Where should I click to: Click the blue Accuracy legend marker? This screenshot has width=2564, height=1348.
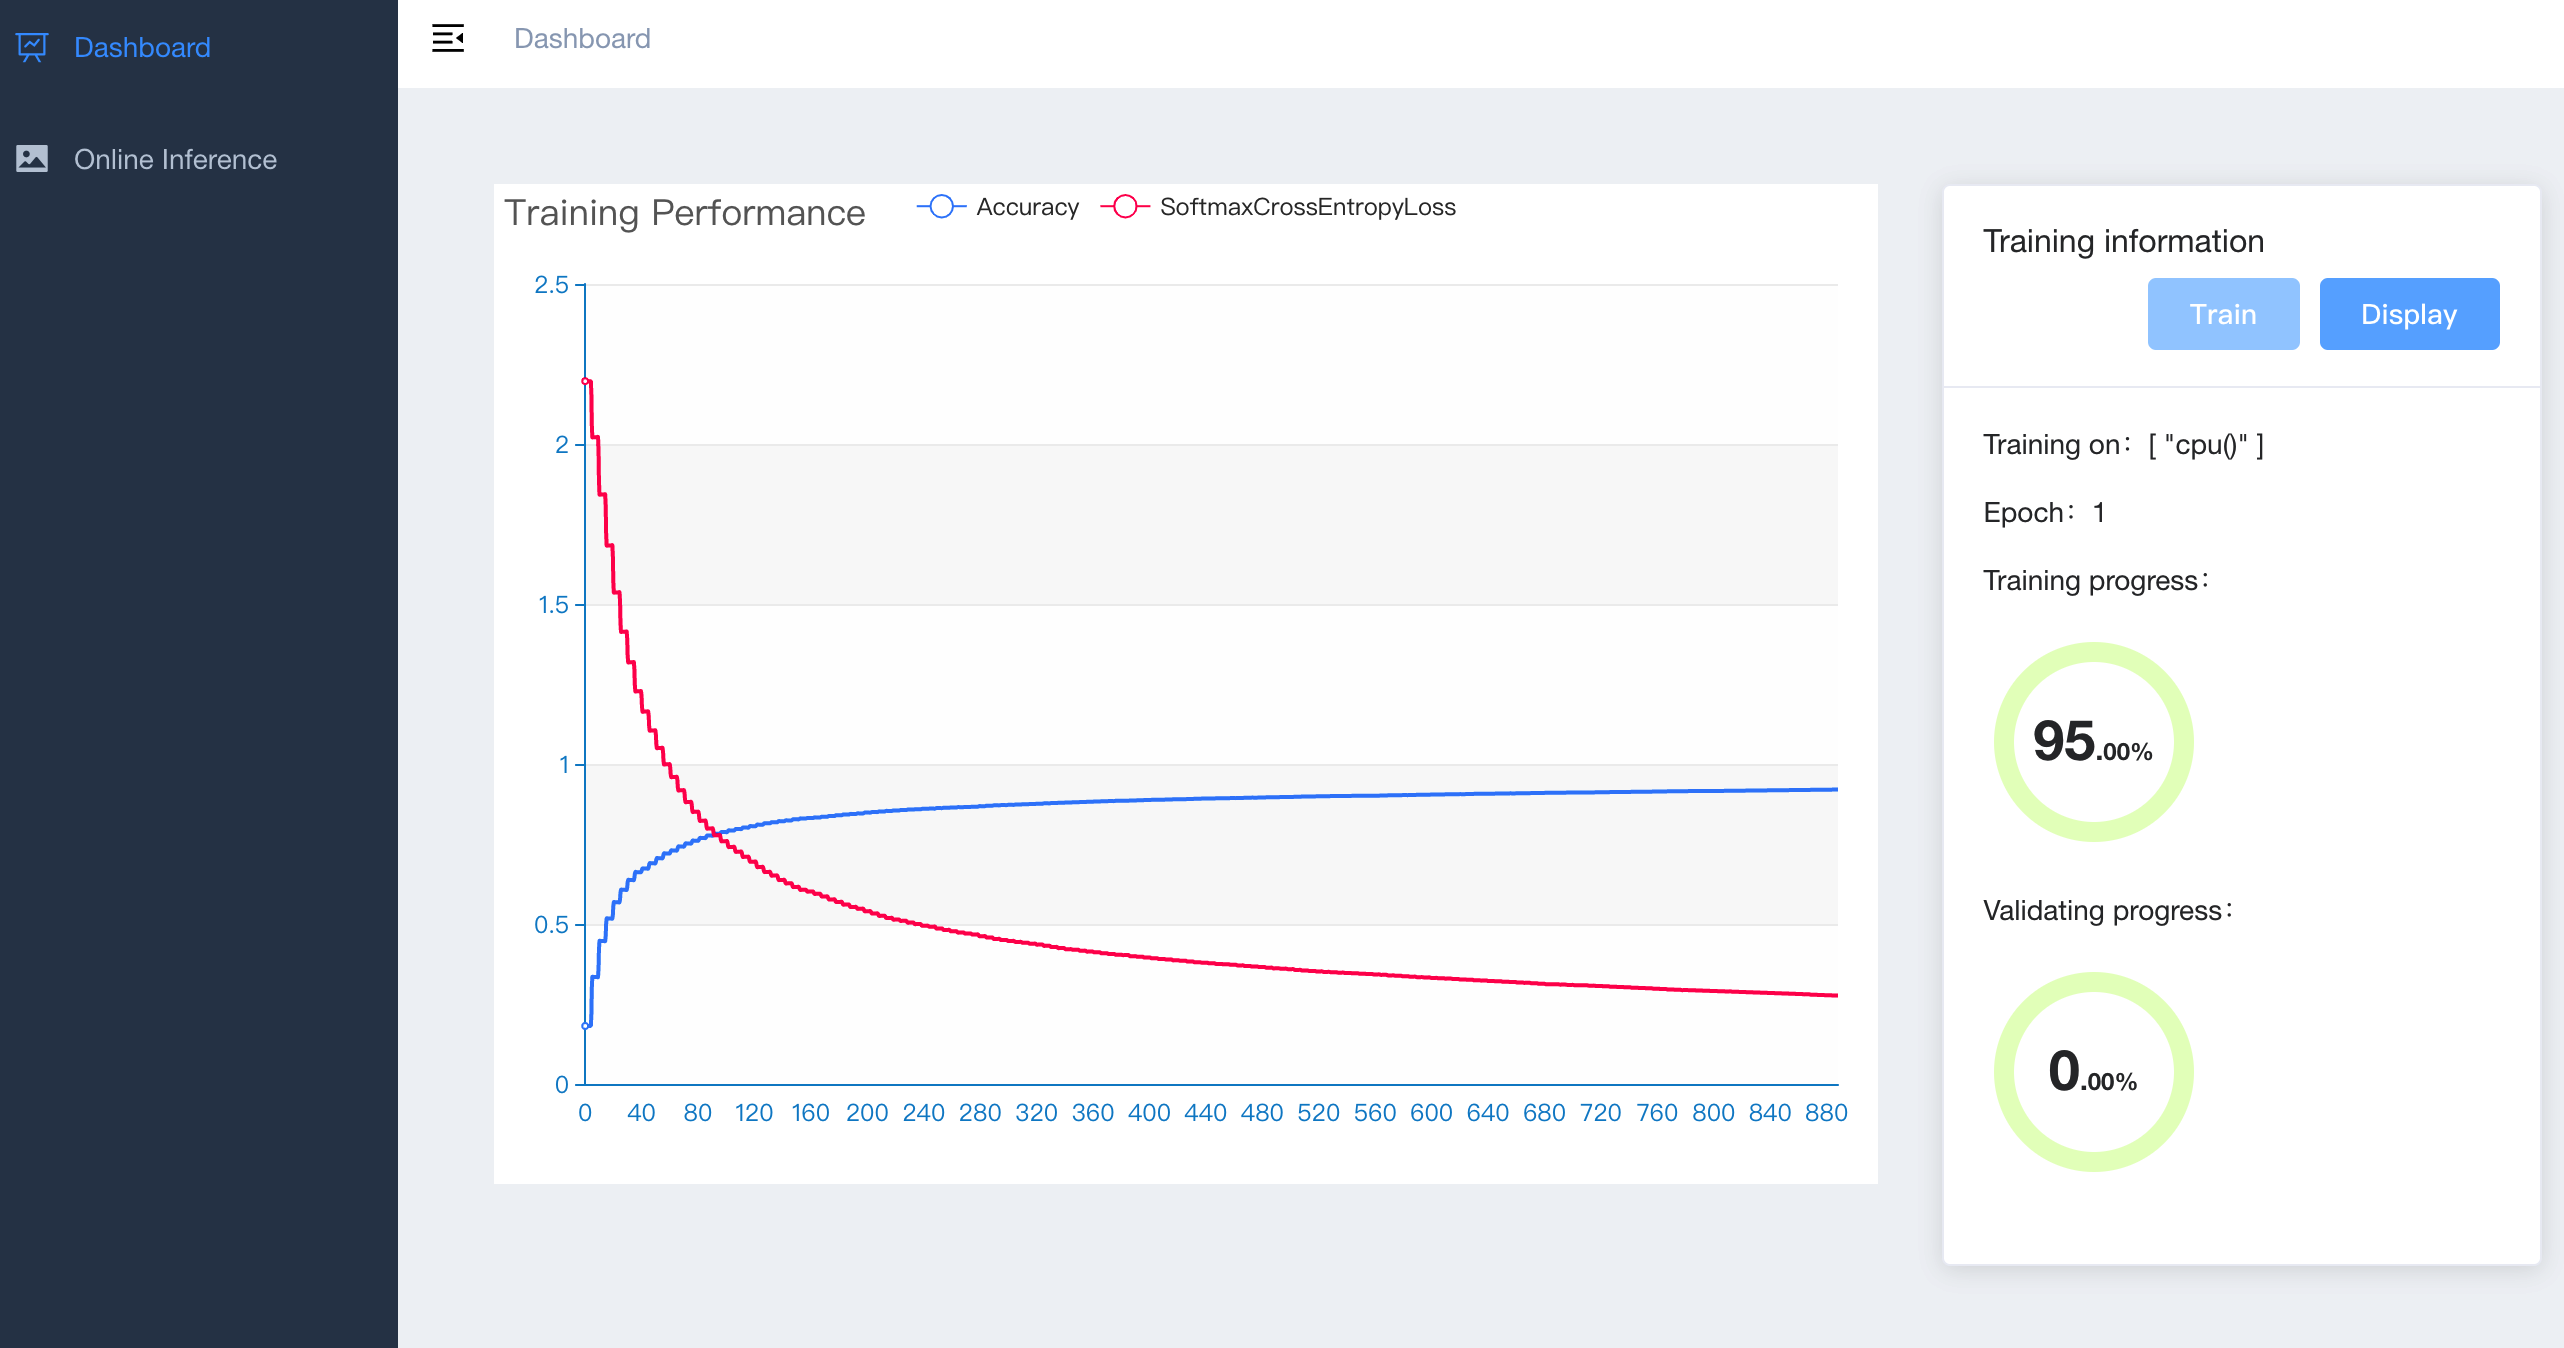941,207
